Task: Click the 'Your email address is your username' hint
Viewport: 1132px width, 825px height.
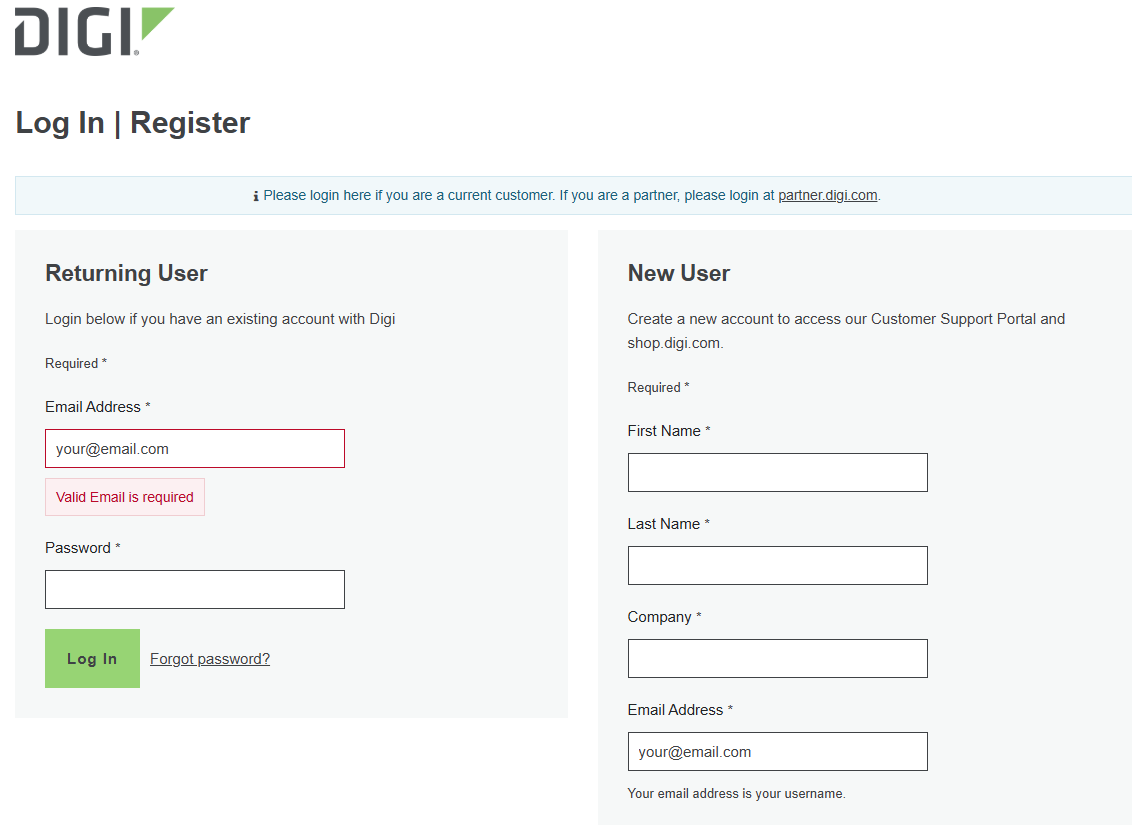Action: click(736, 794)
